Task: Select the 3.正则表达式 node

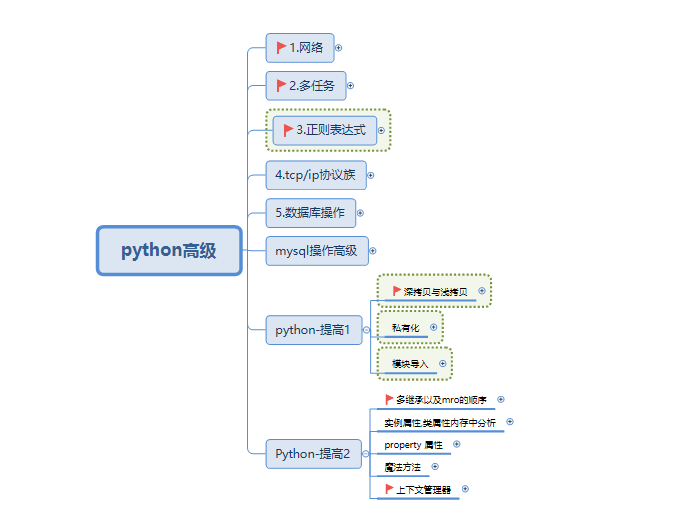Action: (325, 130)
